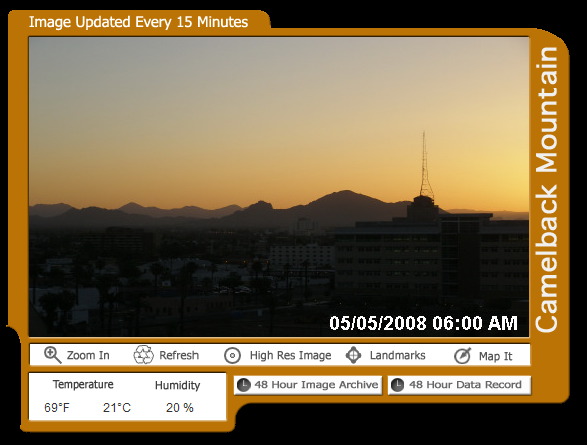
Task: Click the 05/05/2008 06:00 AM timestamp
Action: [423, 323]
